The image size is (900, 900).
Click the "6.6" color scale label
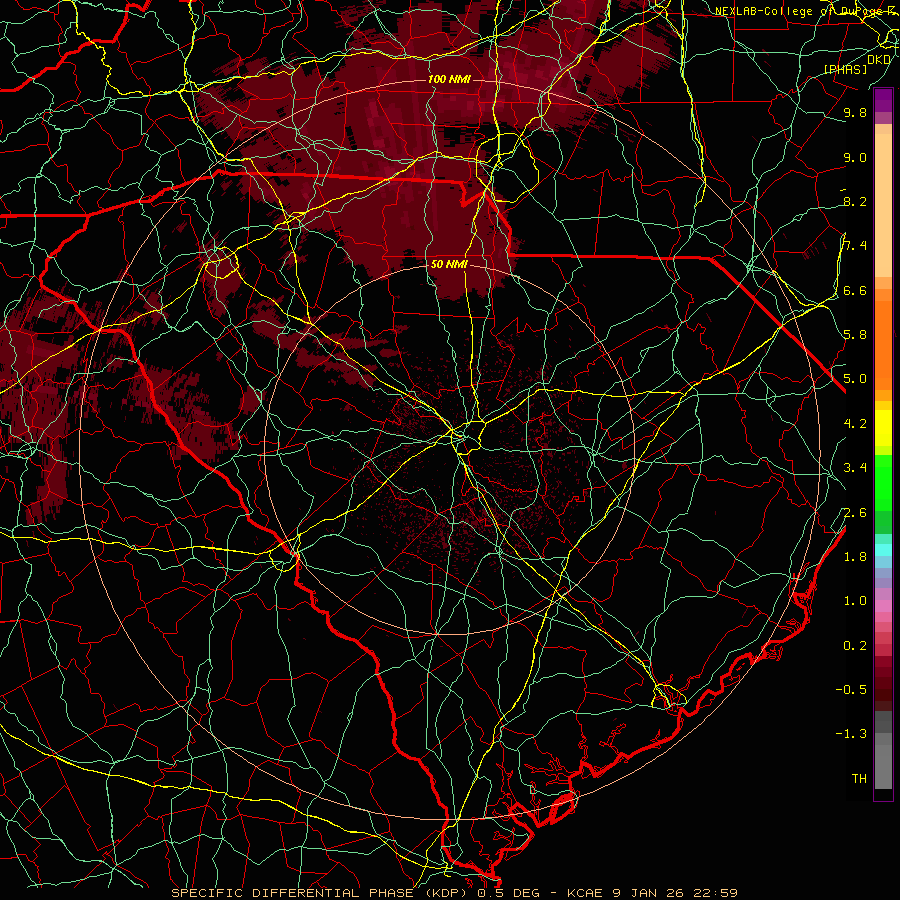point(855,291)
